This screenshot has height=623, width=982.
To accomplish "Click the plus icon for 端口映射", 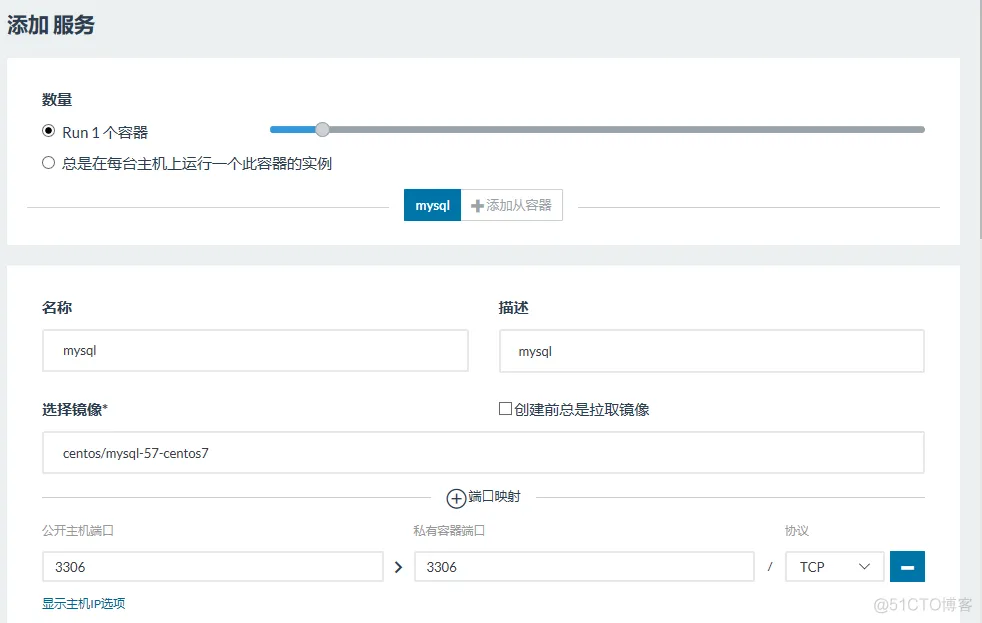I will (x=456, y=498).
